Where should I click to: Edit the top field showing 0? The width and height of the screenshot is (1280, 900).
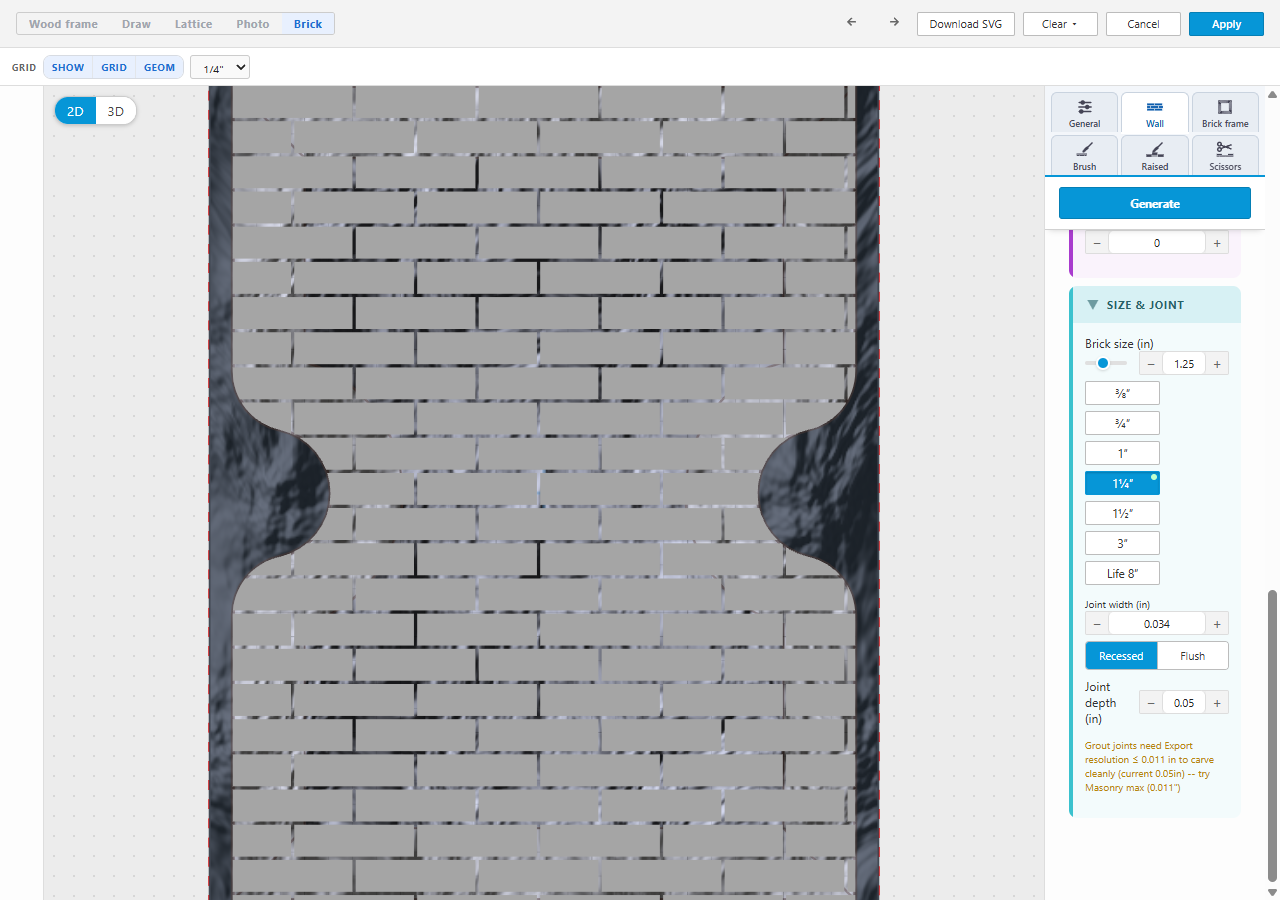(1157, 243)
